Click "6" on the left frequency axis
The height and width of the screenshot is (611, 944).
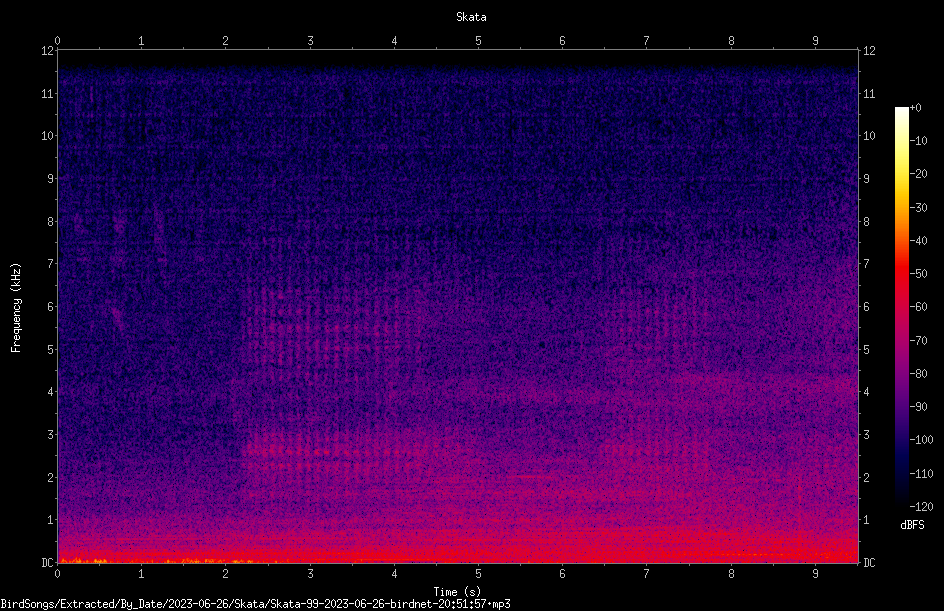50,307
